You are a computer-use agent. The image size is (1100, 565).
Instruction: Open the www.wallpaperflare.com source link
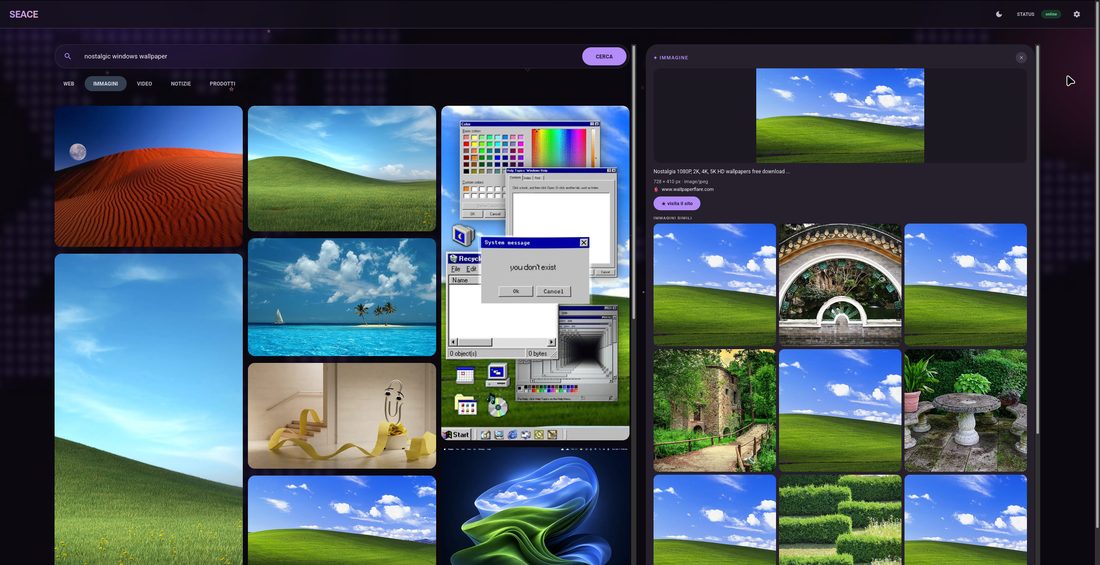688,190
